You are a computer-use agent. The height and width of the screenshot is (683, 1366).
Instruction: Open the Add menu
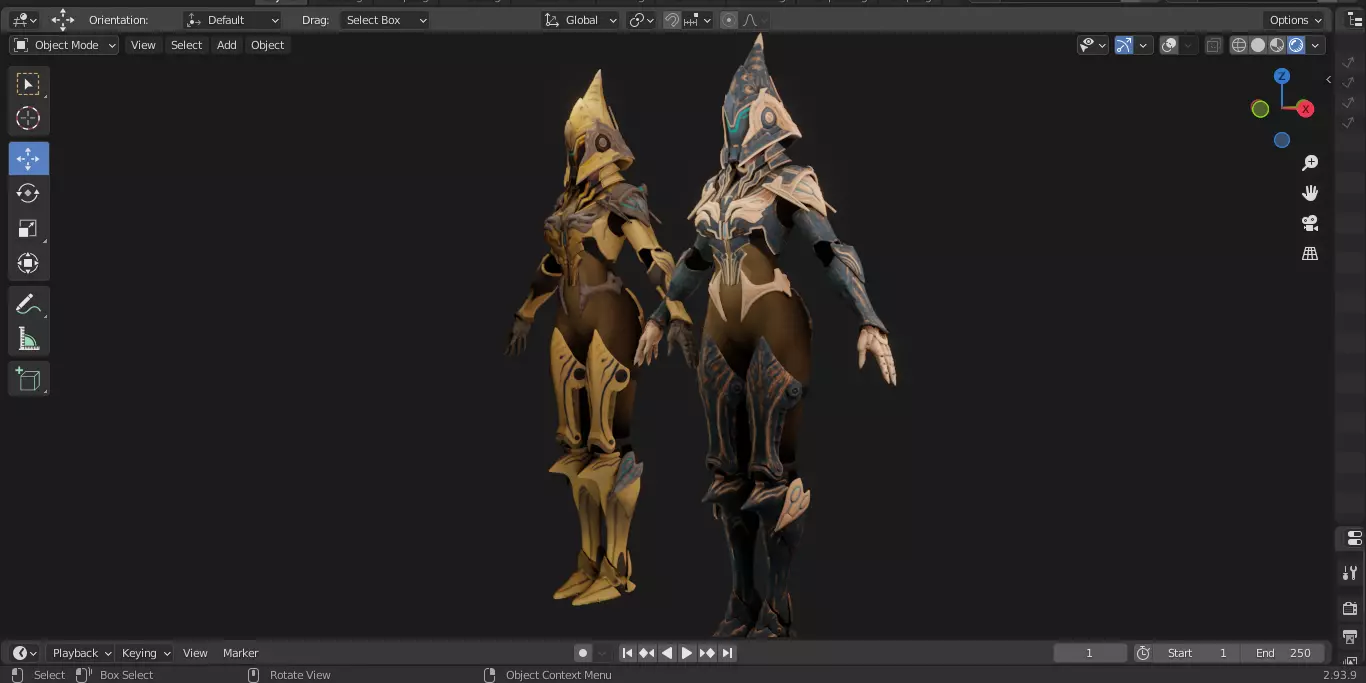pos(227,45)
